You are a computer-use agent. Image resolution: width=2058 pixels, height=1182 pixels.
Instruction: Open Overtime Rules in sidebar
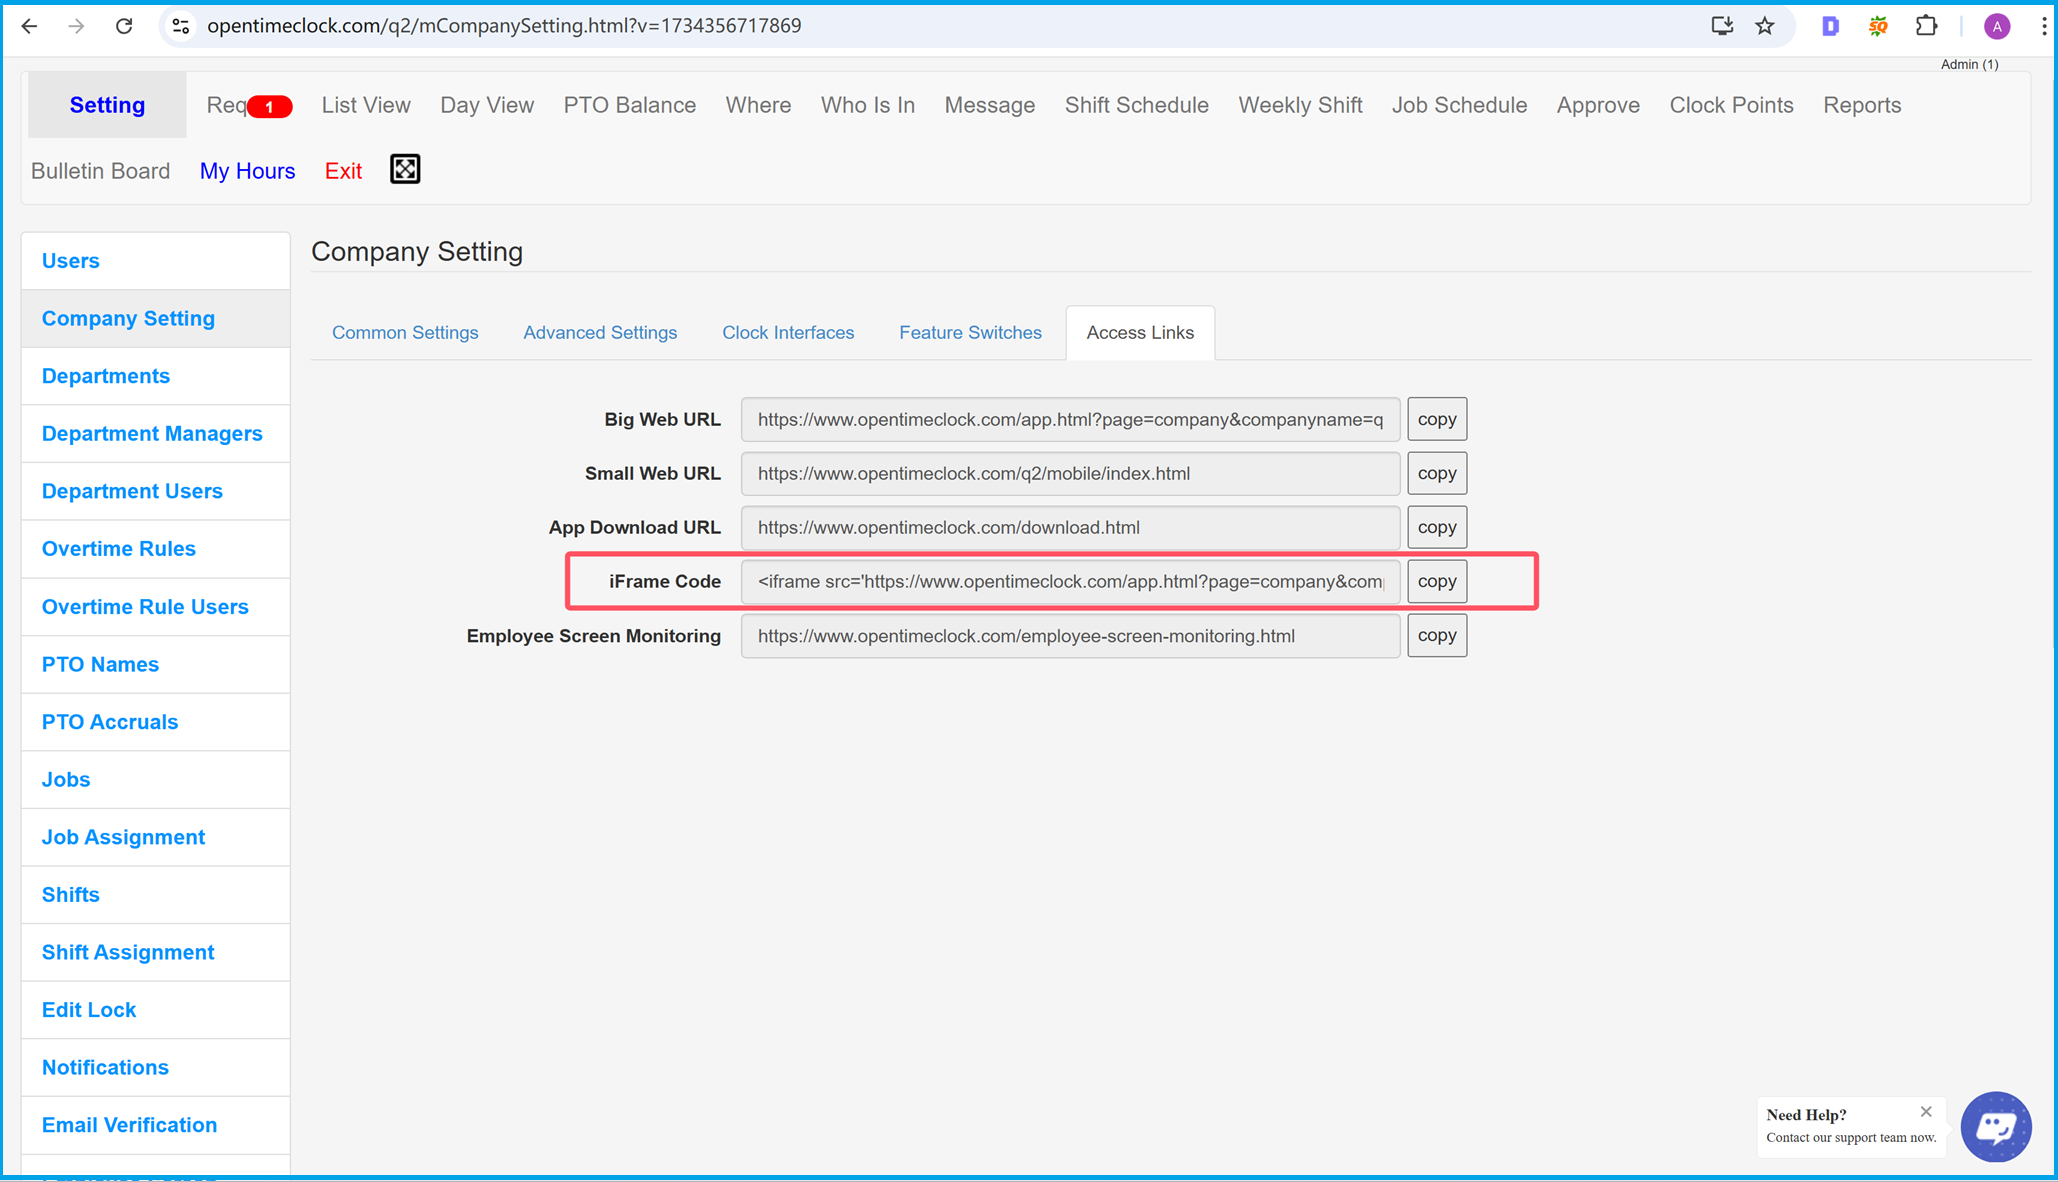[156, 549]
